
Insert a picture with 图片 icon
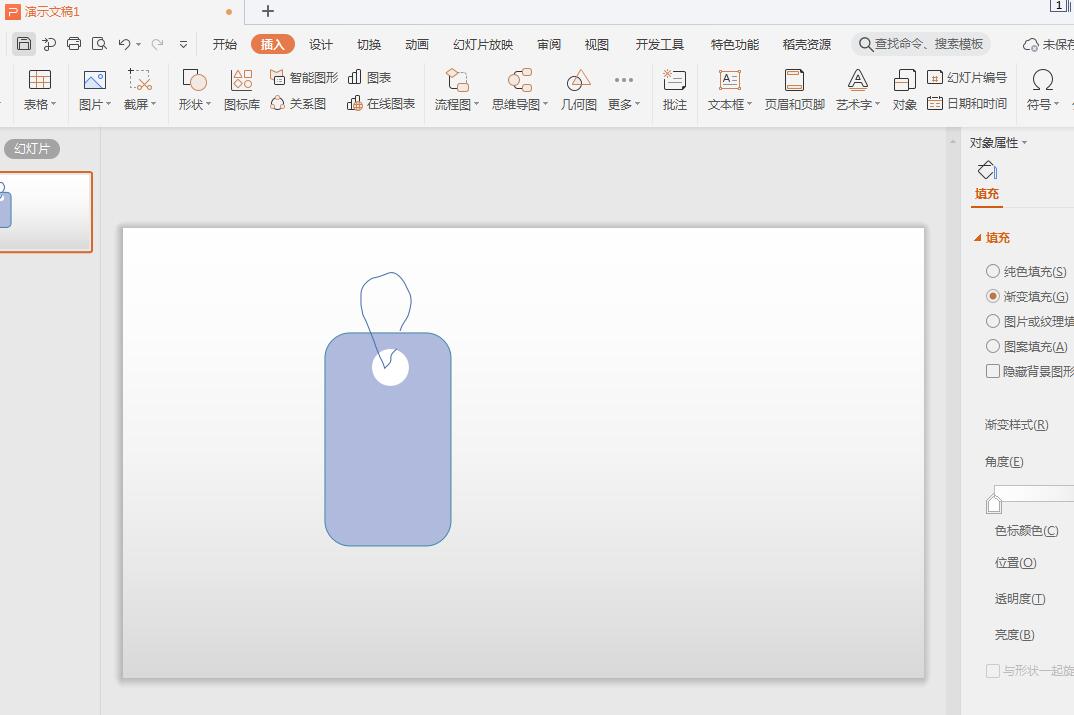tap(95, 90)
